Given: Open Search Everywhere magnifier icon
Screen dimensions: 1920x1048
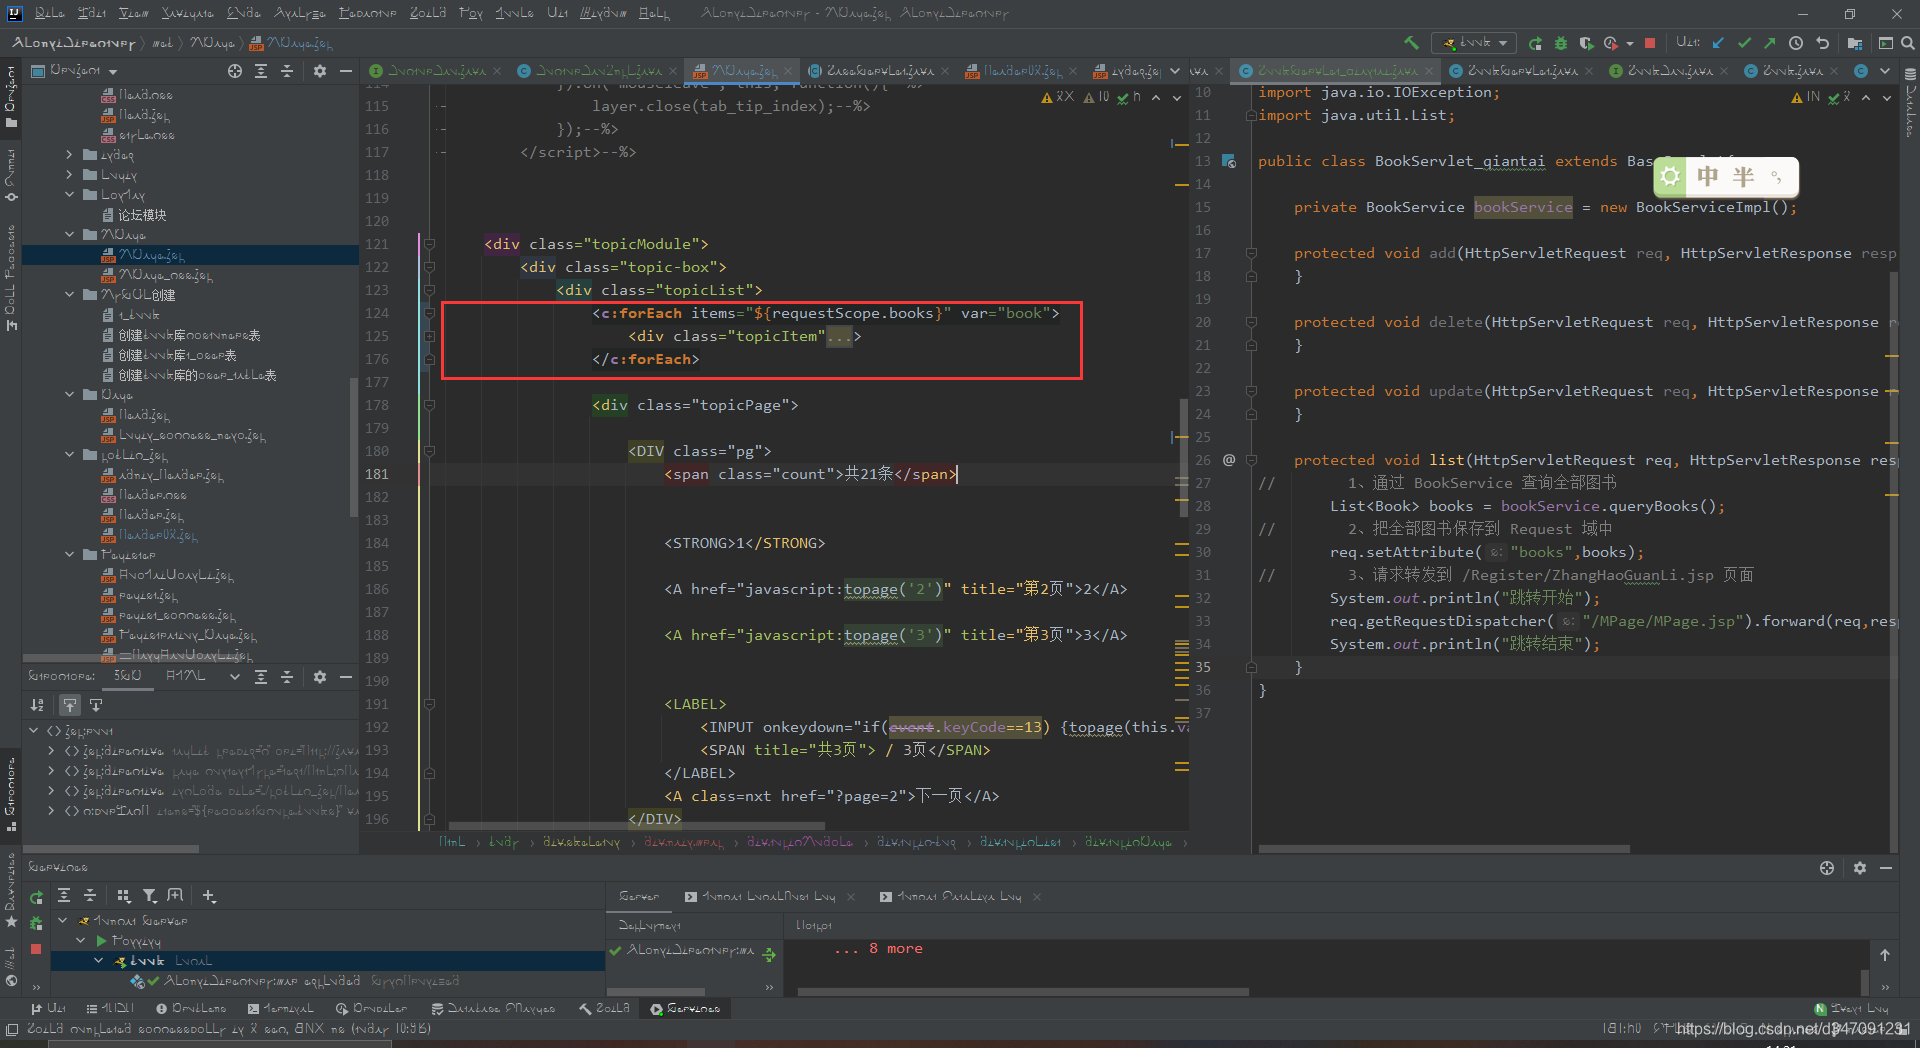Looking at the screenshot, I should tap(1907, 43).
